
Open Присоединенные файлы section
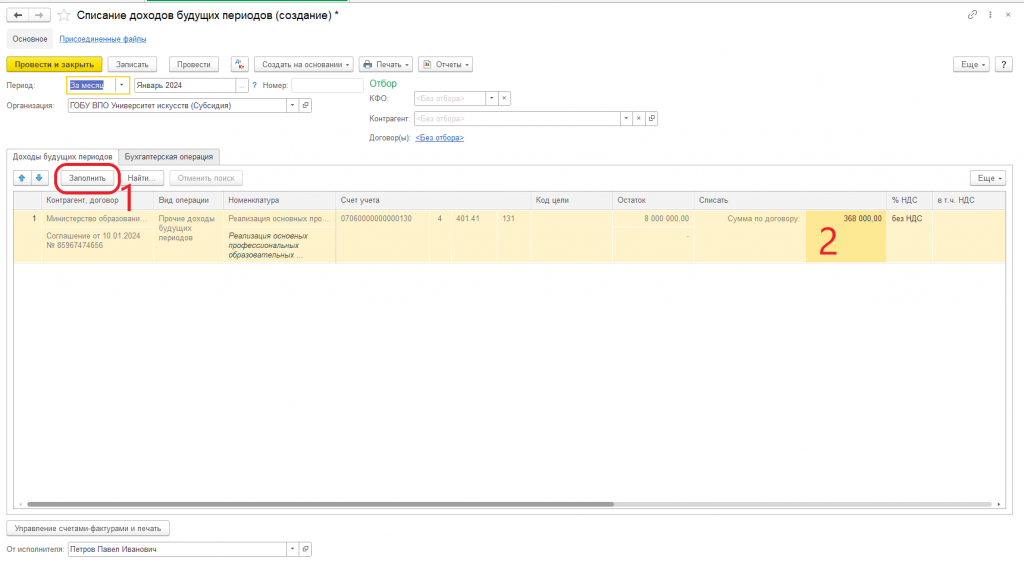(103, 39)
